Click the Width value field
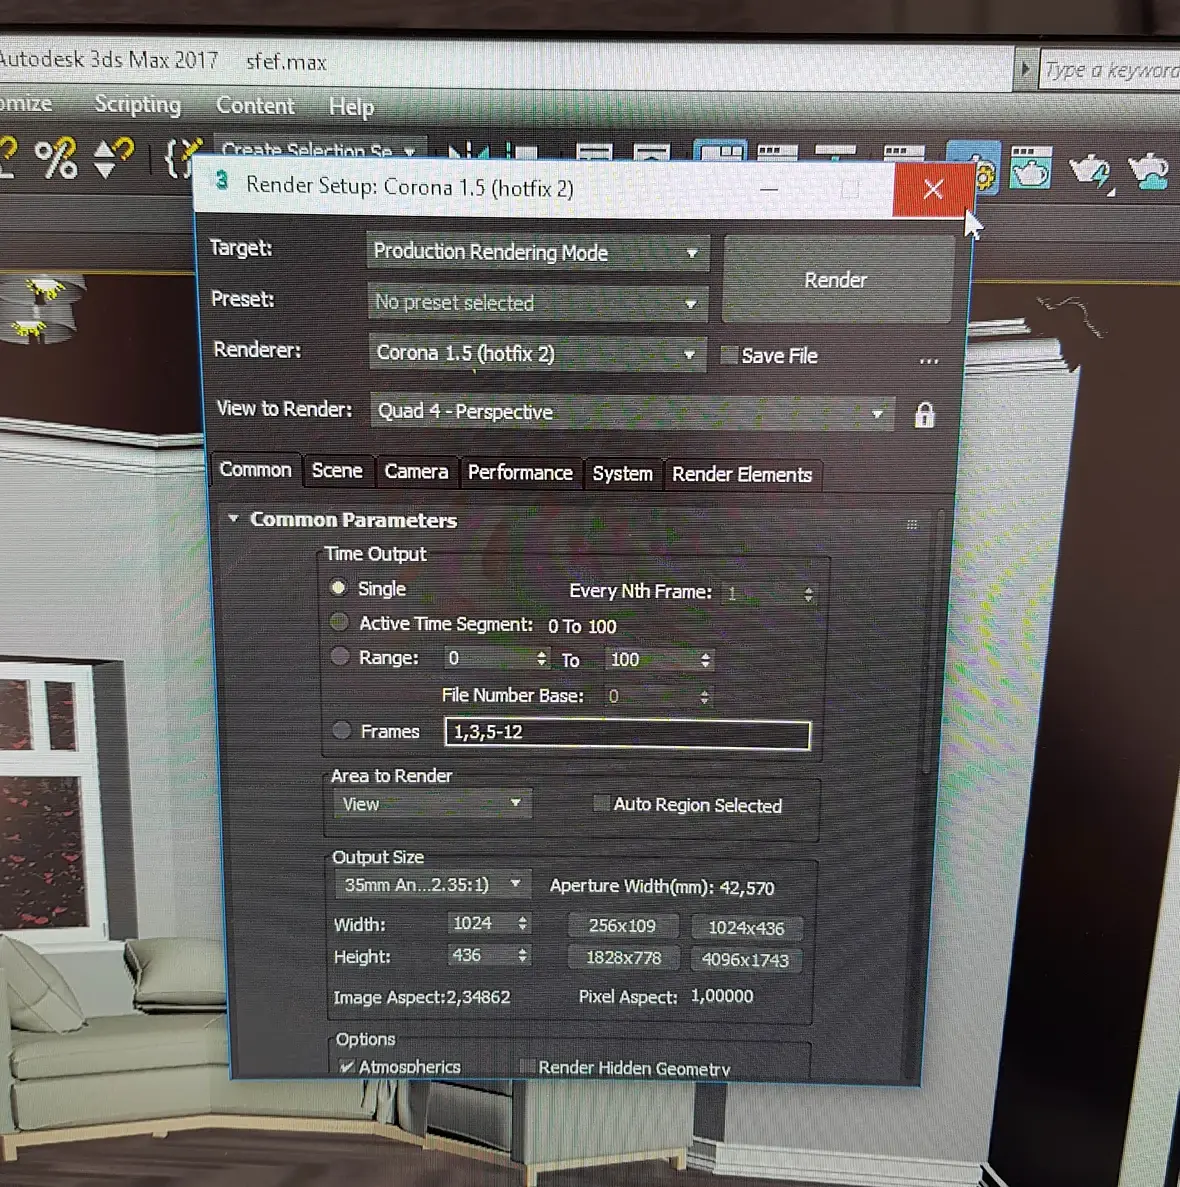The image size is (1180, 1187). coord(481,923)
